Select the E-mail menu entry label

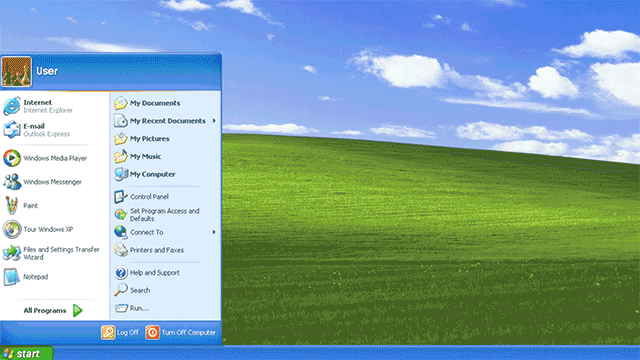(x=34, y=126)
